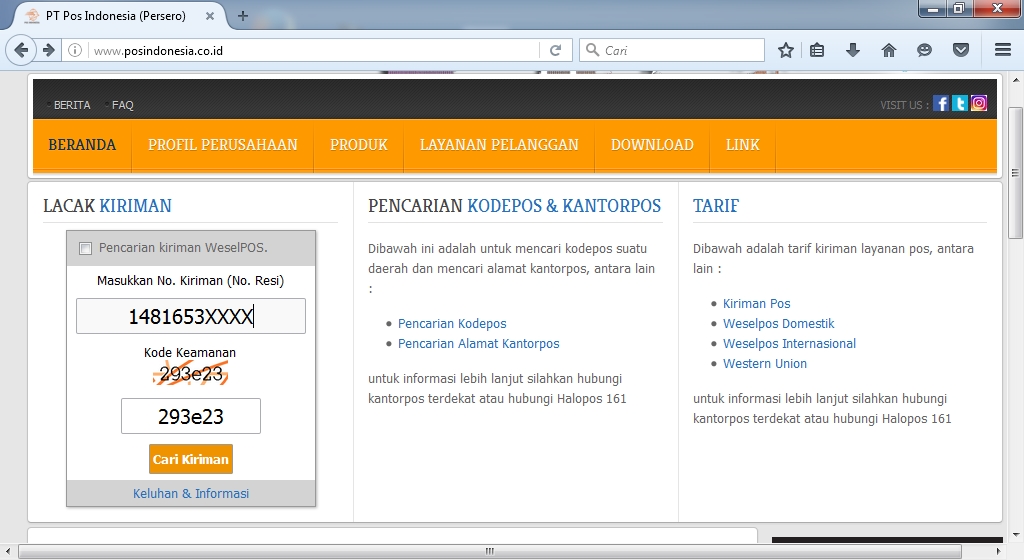
Task: Click the scroll right arrow at bottom
Action: pos(998,552)
